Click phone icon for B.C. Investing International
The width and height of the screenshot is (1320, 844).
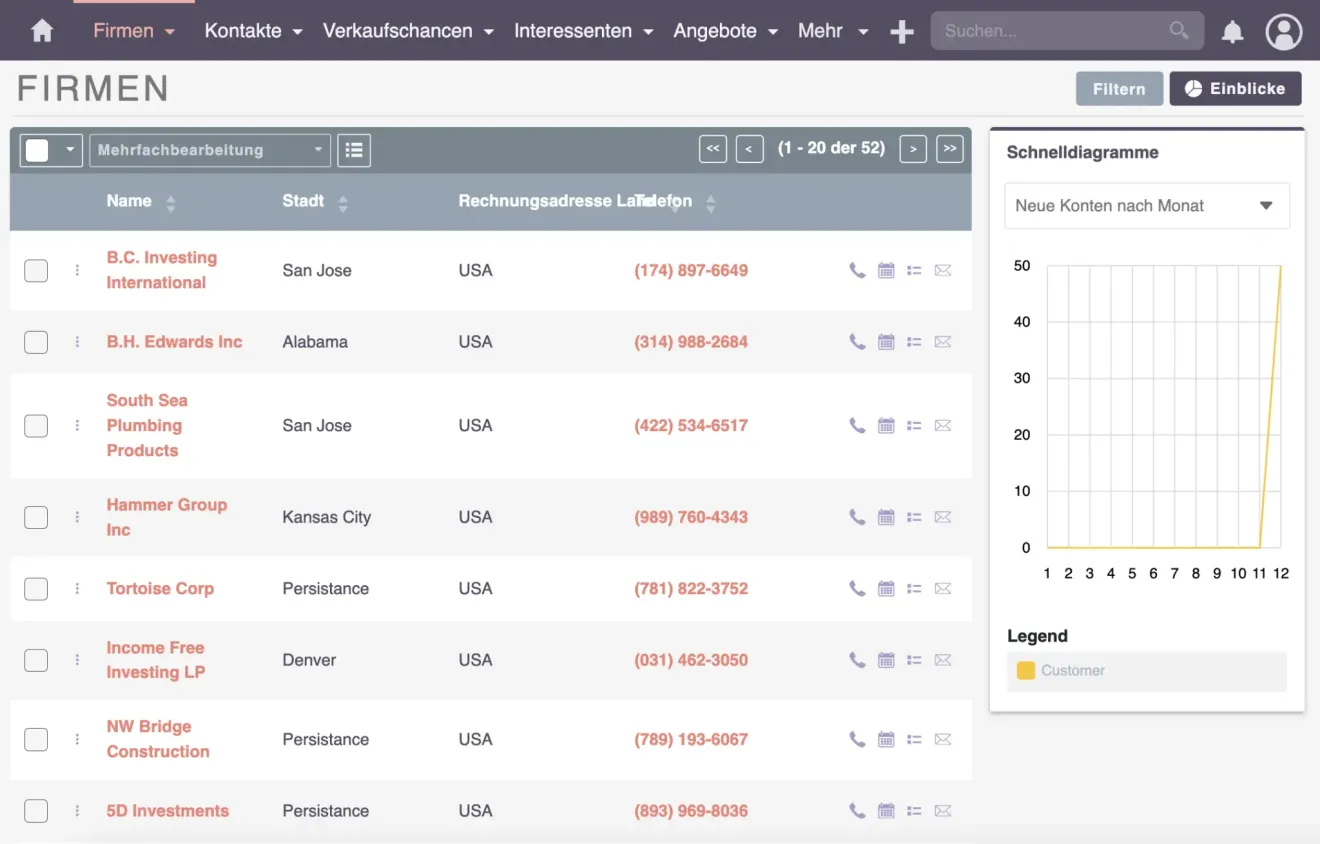pyautogui.click(x=857, y=270)
